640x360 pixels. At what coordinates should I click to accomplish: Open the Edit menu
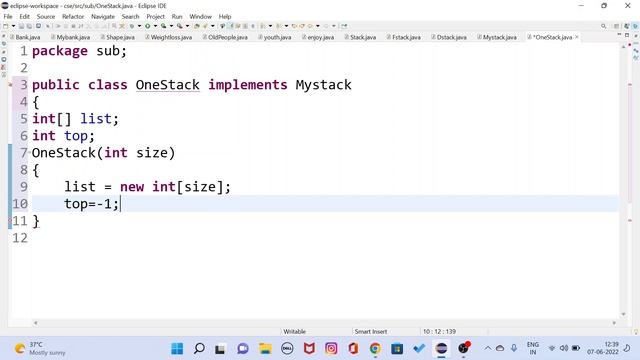tap(24, 16)
